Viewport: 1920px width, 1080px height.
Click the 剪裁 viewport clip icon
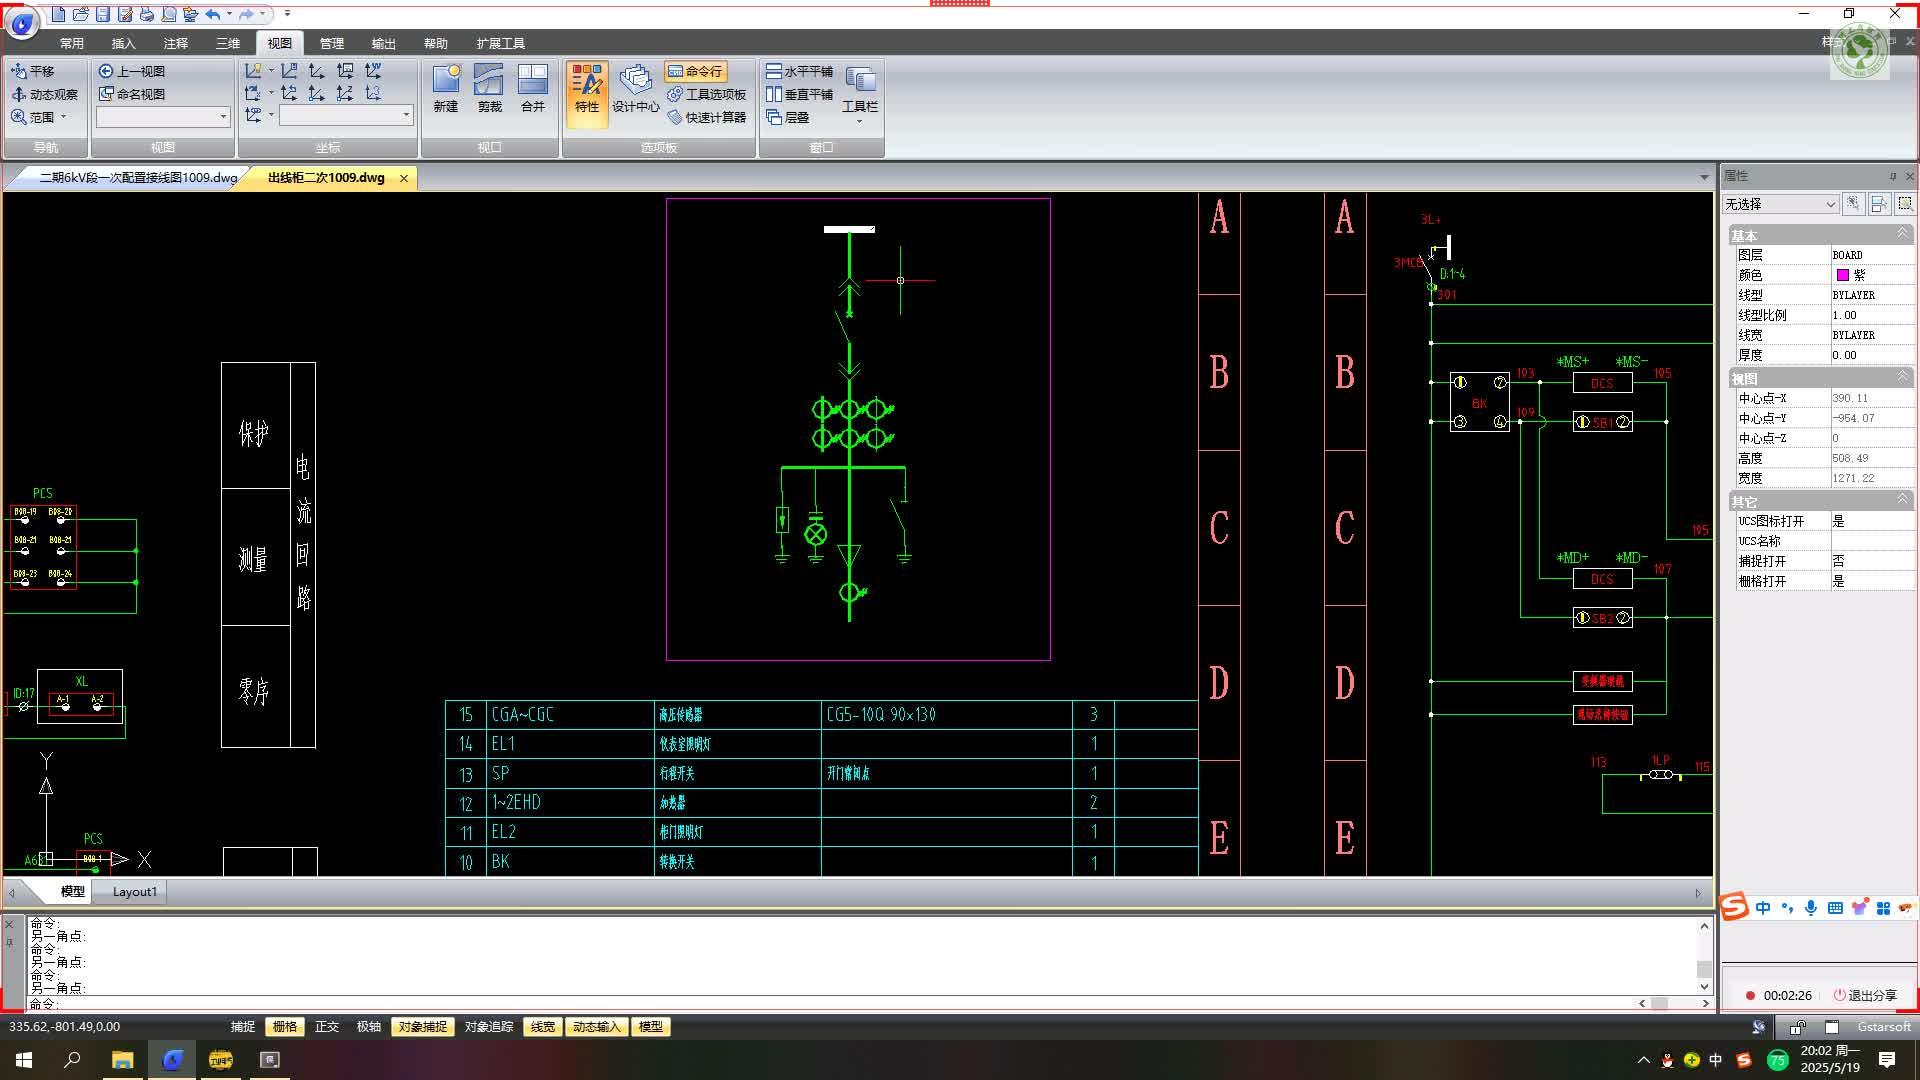pyautogui.click(x=489, y=88)
